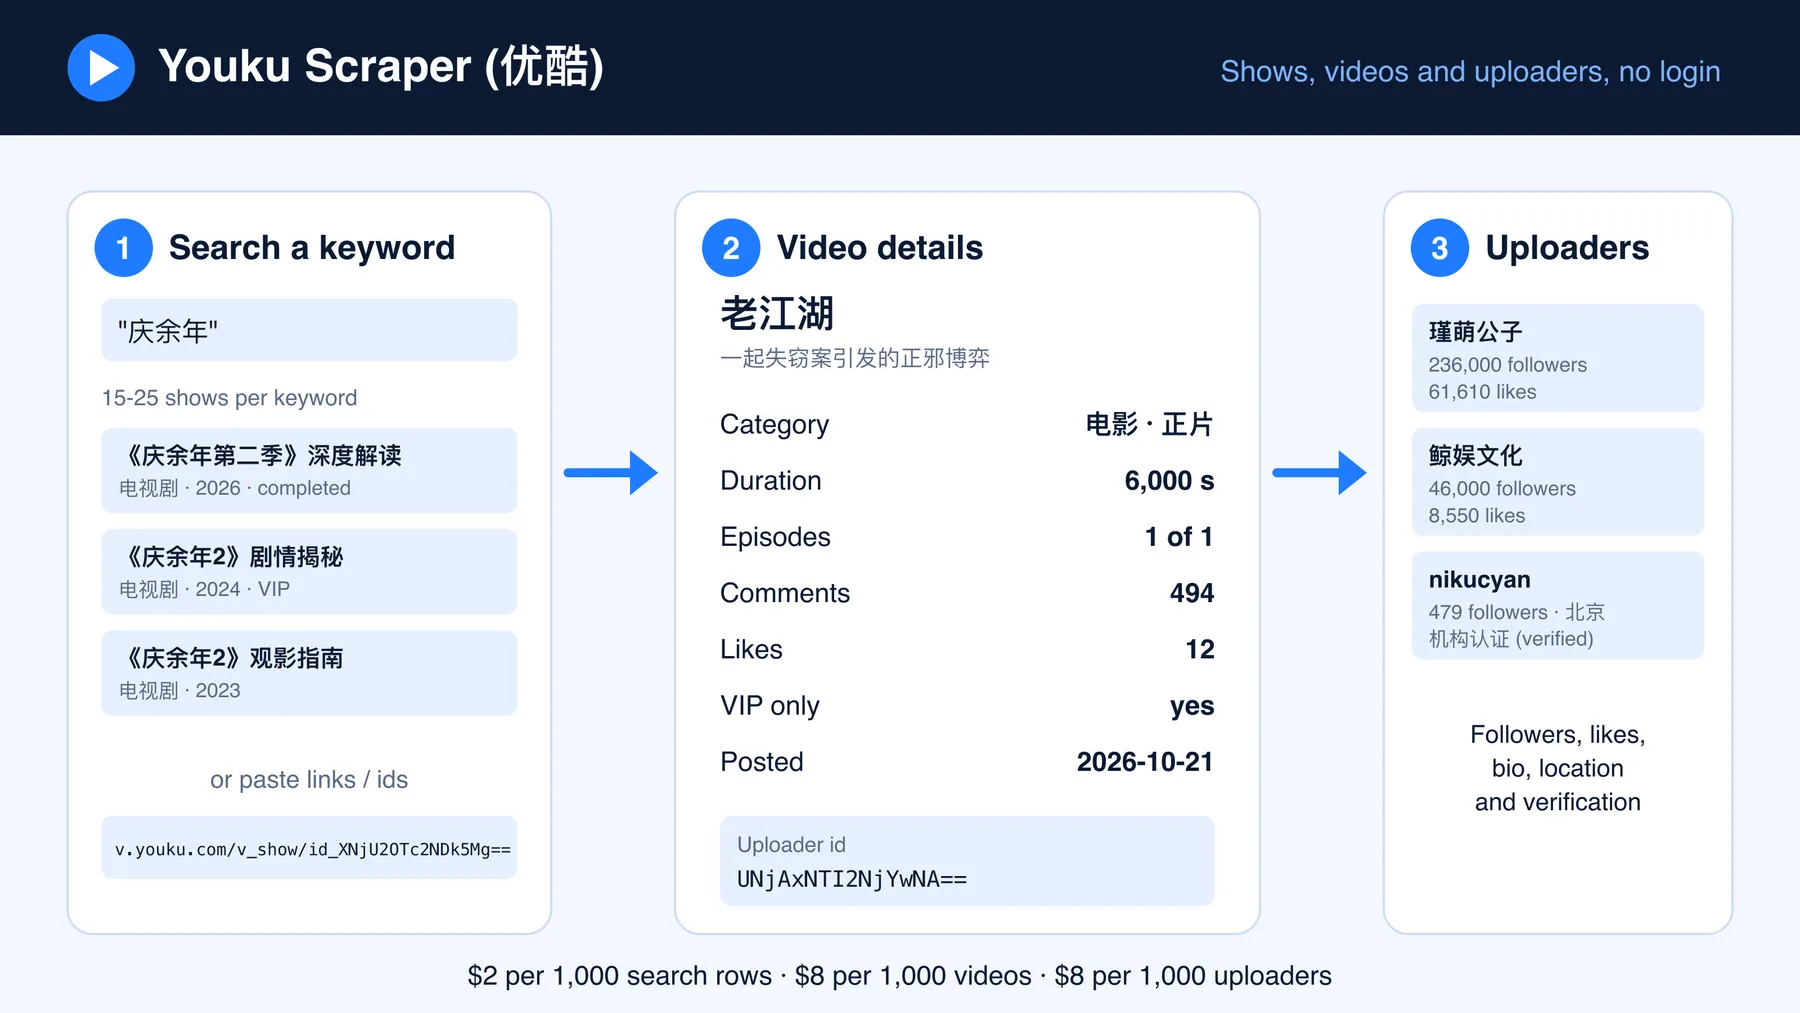Open the 鲸娱文化 uploader card
The image size is (1800, 1013).
(x=1558, y=482)
